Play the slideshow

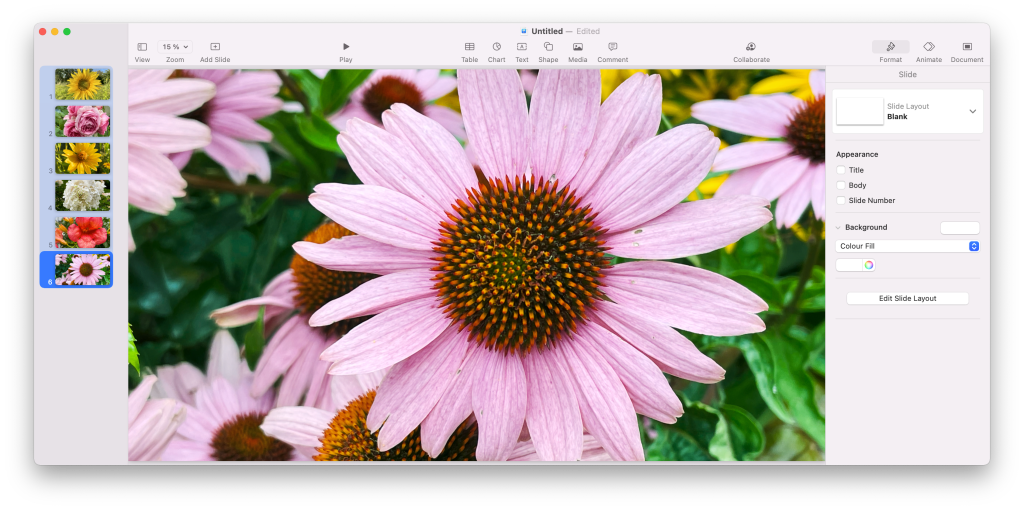[346, 46]
